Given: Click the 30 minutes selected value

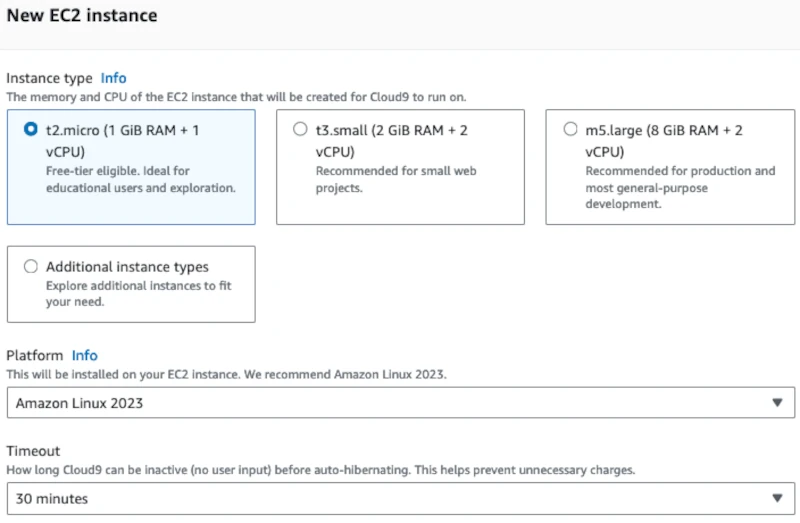Looking at the screenshot, I should [52, 498].
